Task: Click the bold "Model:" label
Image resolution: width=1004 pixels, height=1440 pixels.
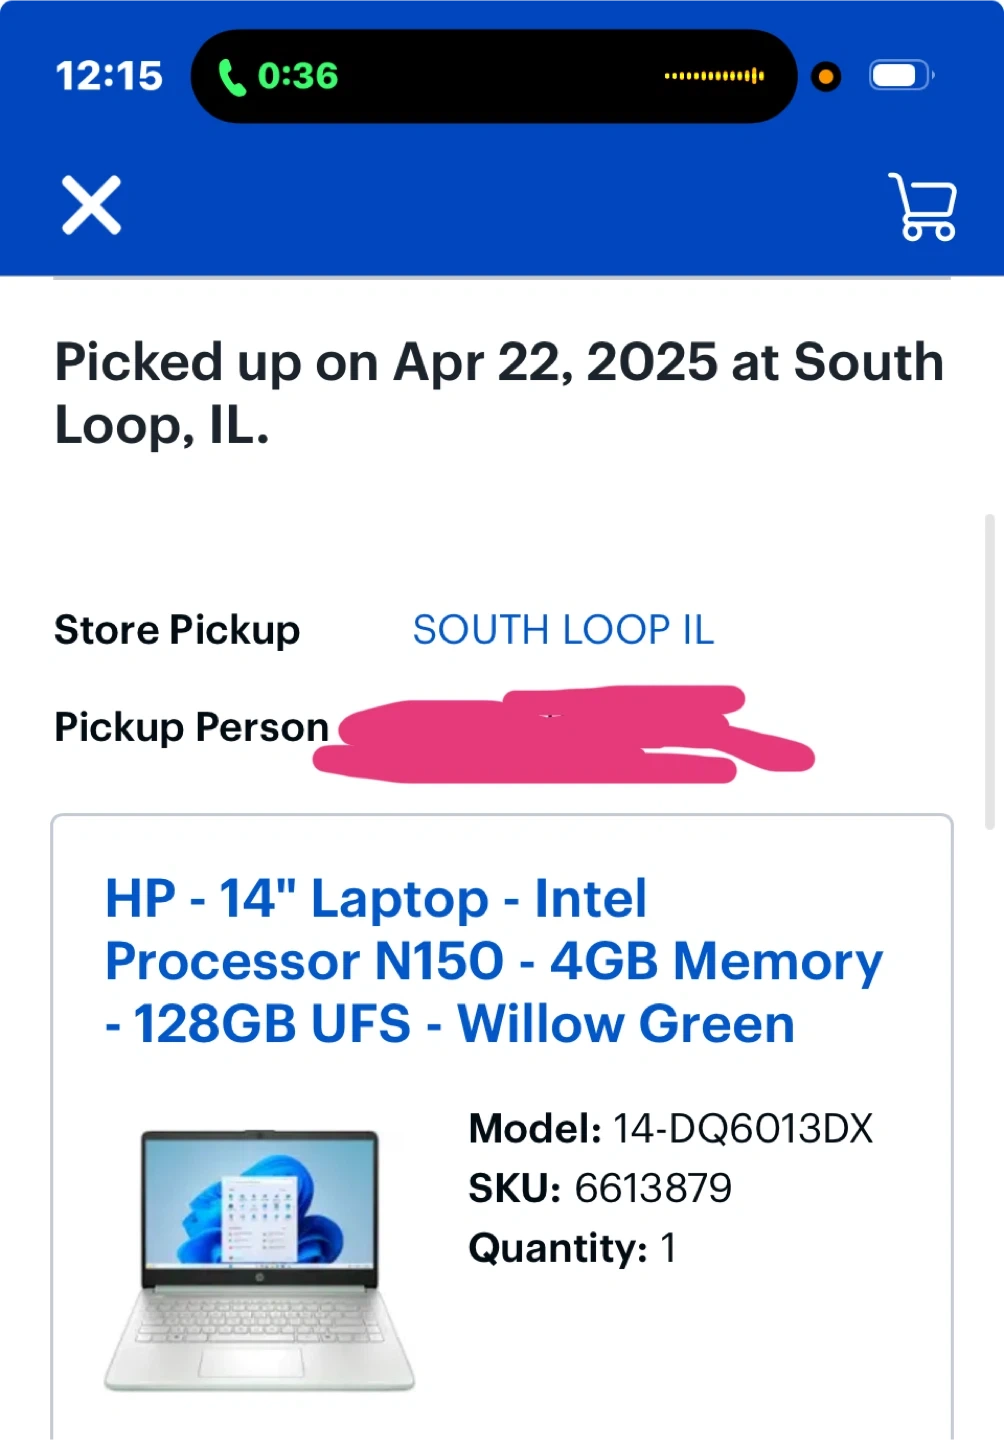Action: pos(534,1129)
